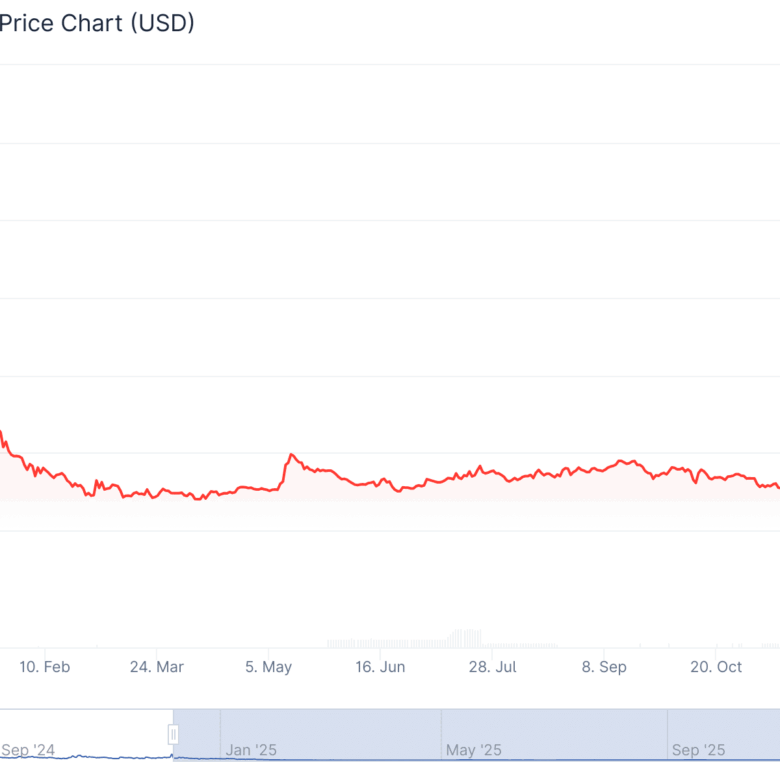The width and height of the screenshot is (780, 780).
Task: Click the Price Chart (USD) heading
Action: [97, 23]
